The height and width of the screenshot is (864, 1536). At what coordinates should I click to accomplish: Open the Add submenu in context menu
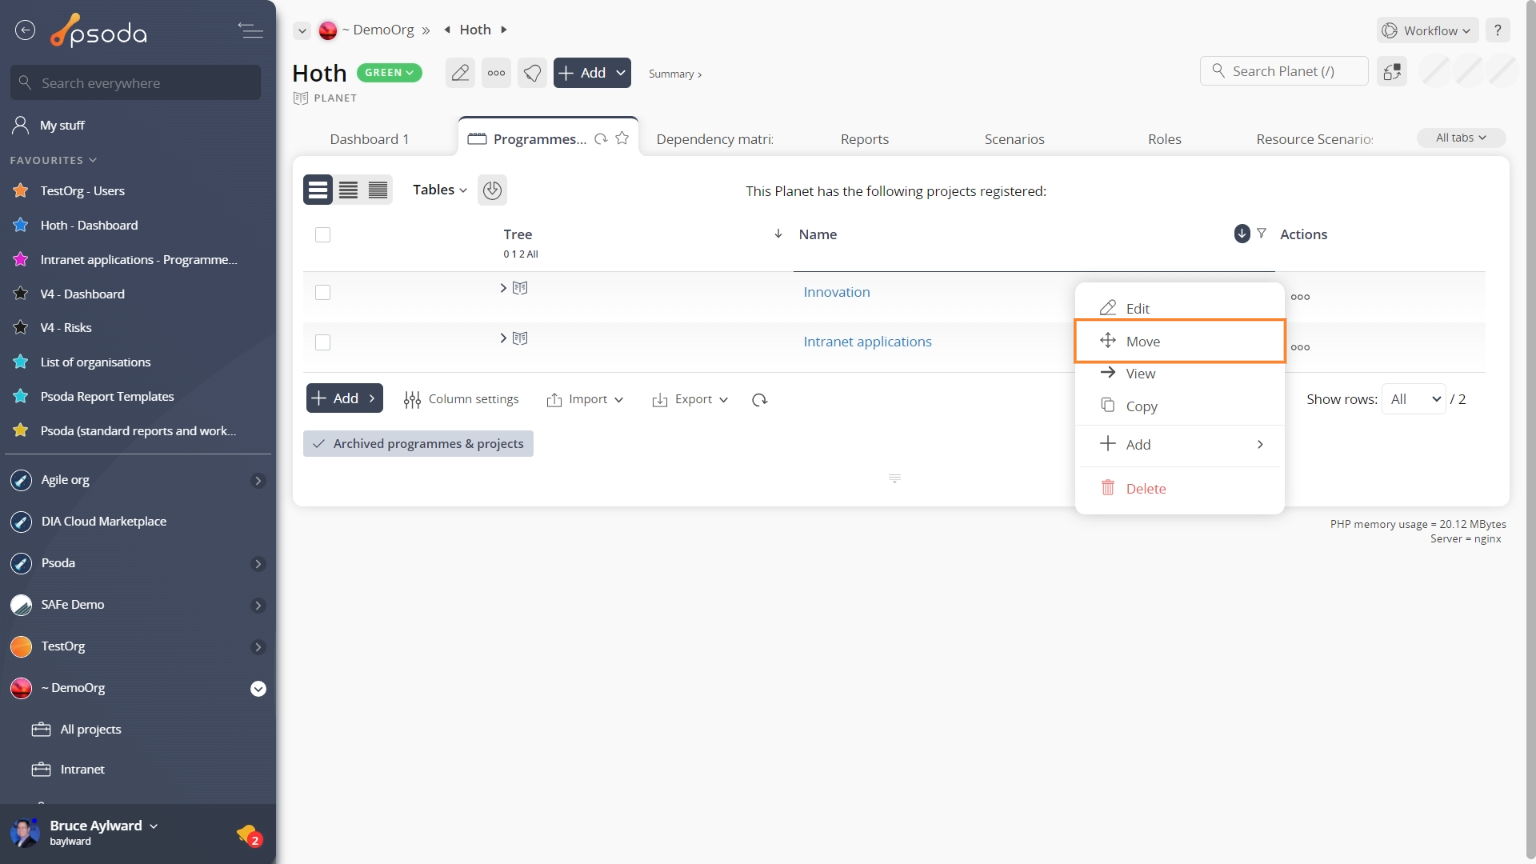tap(1180, 444)
